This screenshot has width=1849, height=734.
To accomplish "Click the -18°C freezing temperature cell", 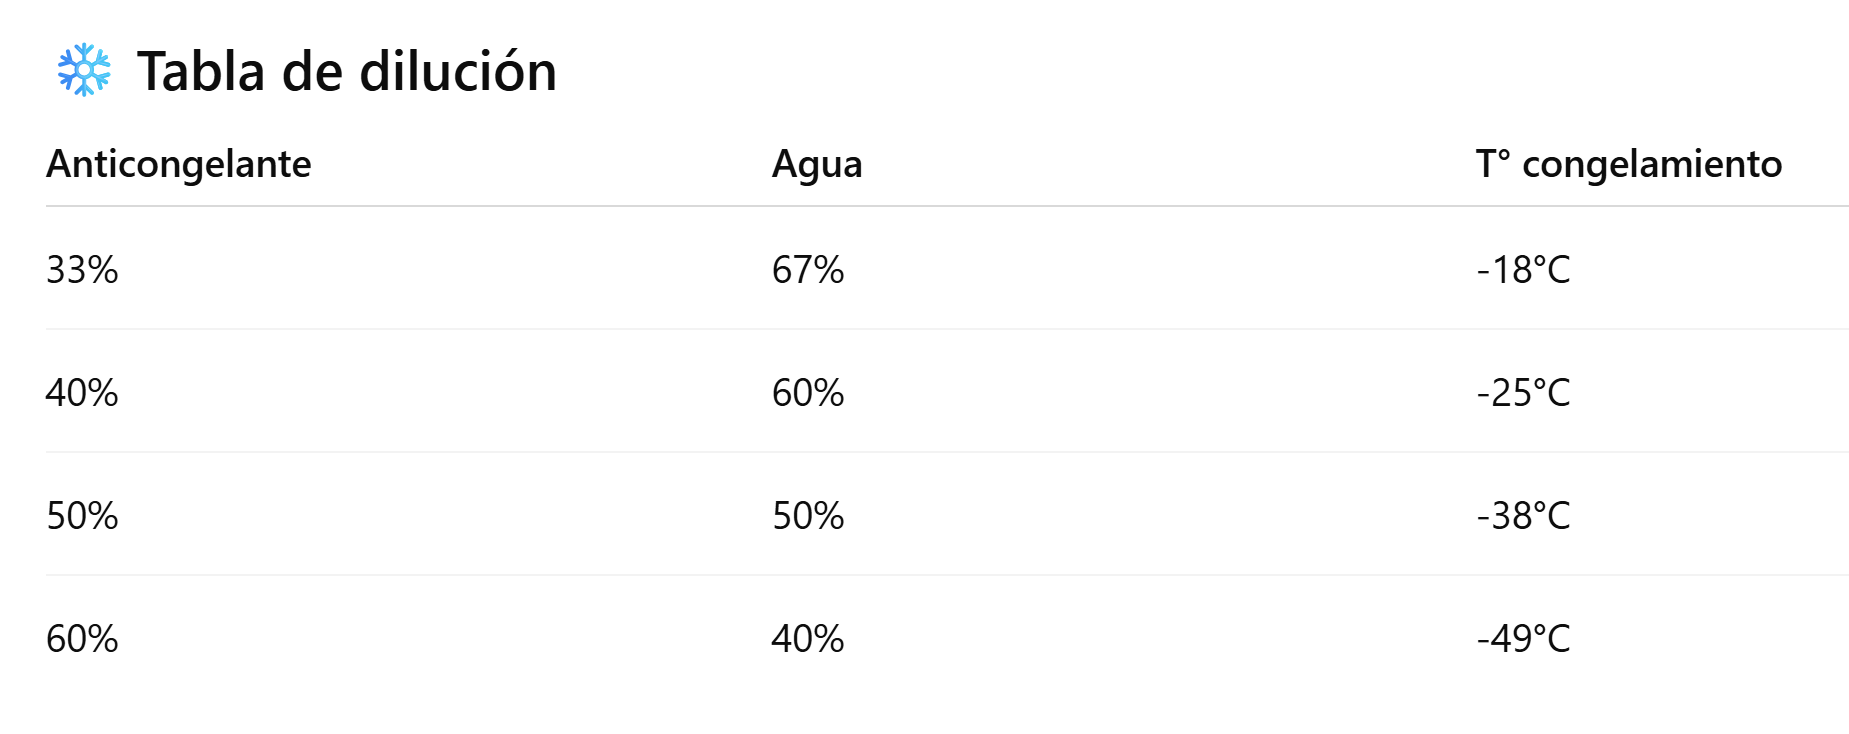I will point(1523,270).
